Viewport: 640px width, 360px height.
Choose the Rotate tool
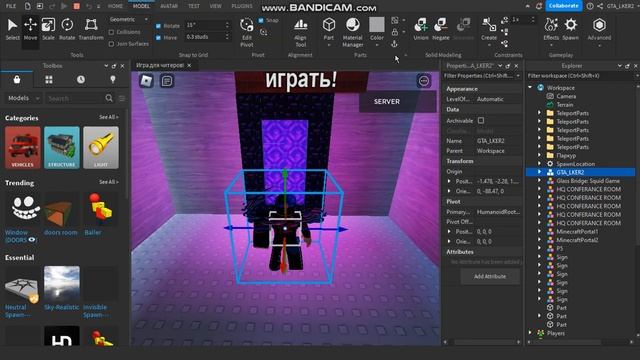pos(67,29)
